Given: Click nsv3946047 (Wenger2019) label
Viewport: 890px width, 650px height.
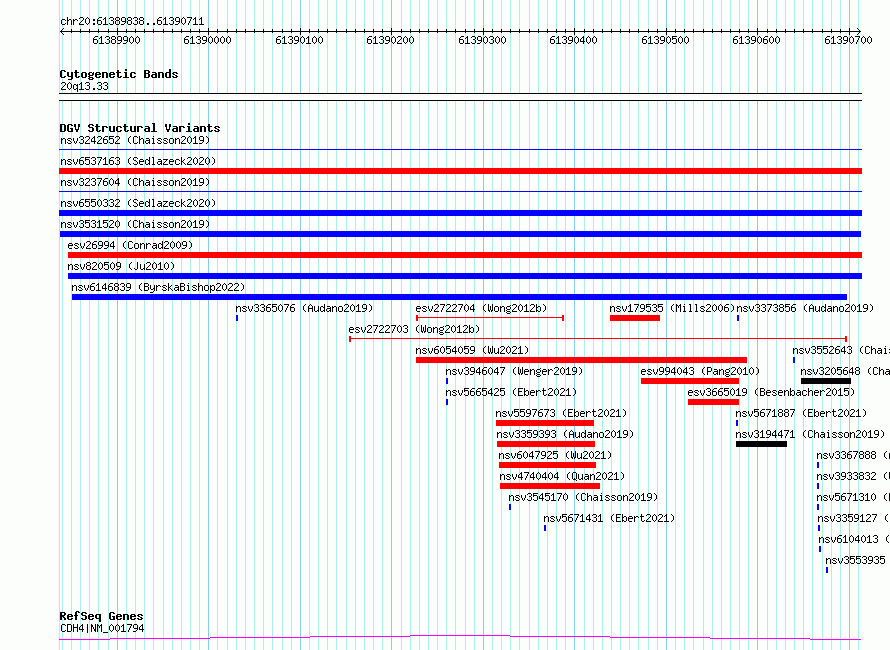Looking at the screenshot, I should click(514, 371).
